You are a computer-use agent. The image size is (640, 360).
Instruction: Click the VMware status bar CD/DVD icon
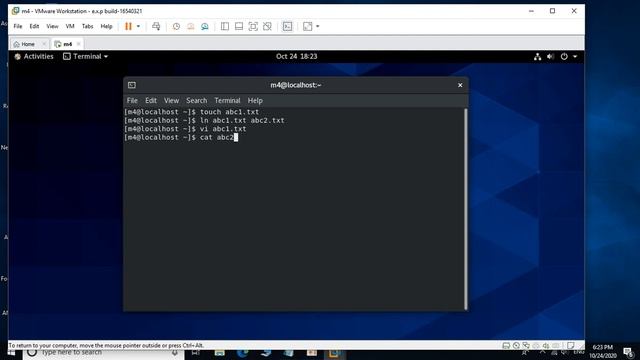[516, 345]
